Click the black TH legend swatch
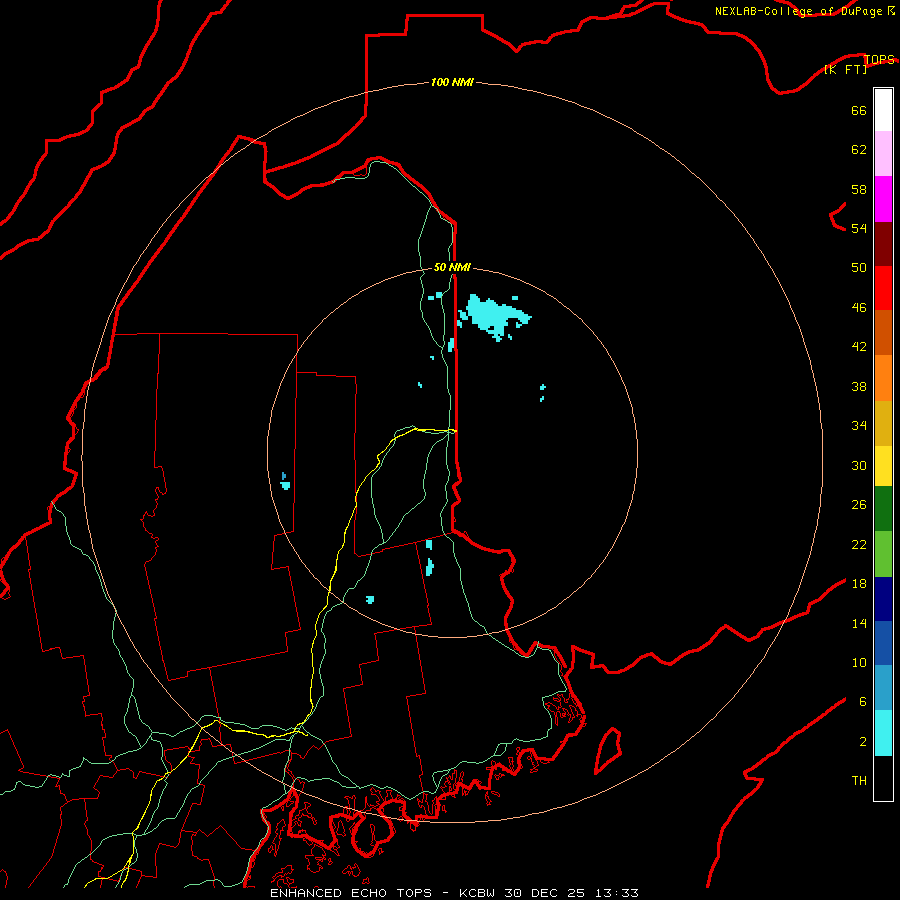Image resolution: width=900 pixels, height=900 pixels. [x=883, y=778]
